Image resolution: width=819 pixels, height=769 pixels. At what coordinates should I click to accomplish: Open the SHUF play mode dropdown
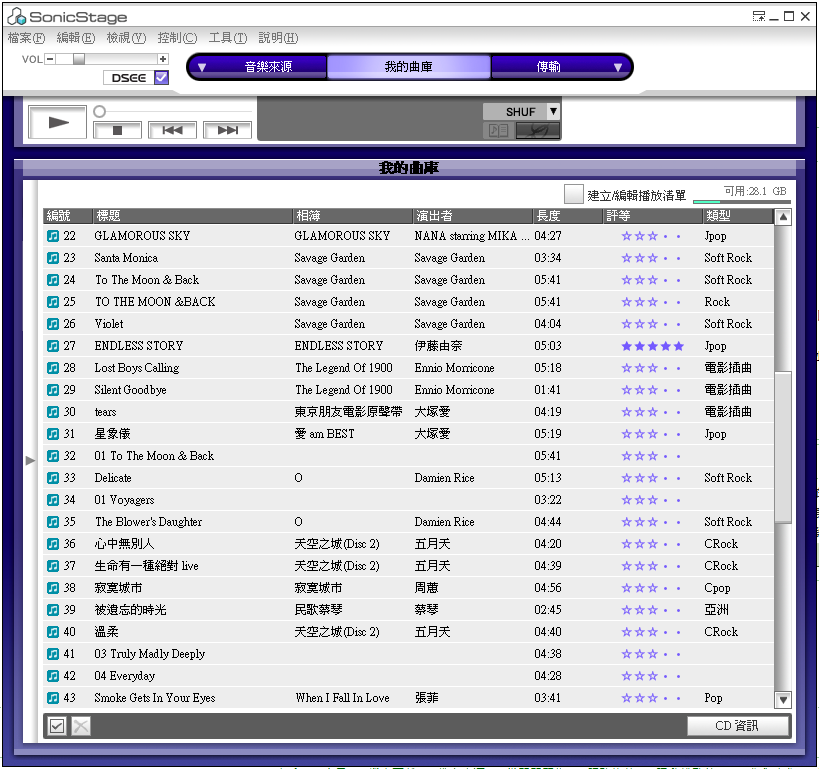pos(553,111)
